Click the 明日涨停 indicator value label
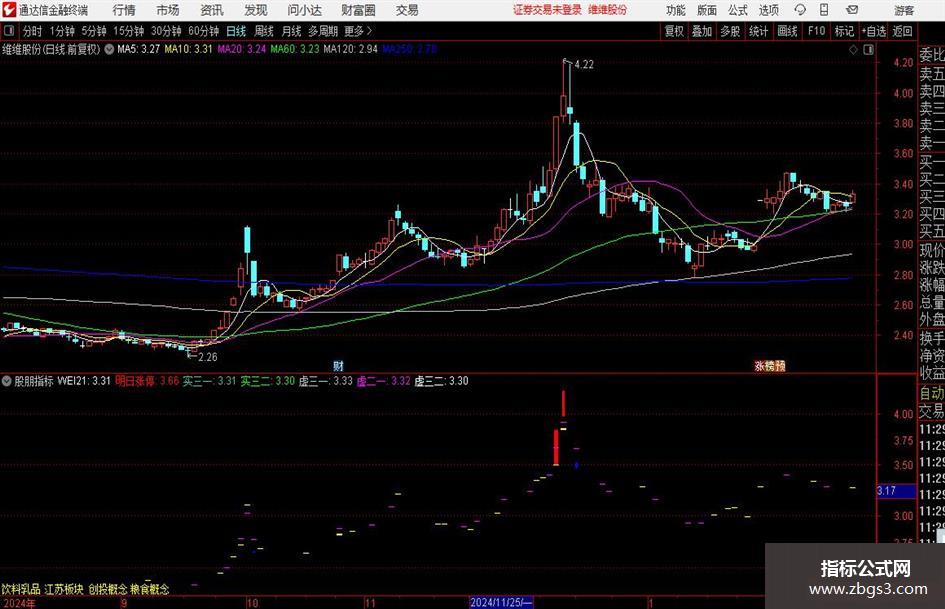Screen dimensions: 945x609 tap(147, 381)
